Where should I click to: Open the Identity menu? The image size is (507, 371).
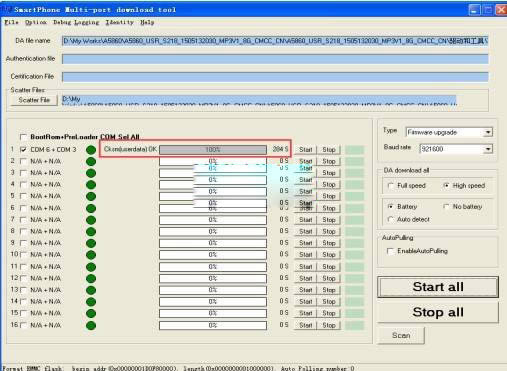(x=120, y=22)
